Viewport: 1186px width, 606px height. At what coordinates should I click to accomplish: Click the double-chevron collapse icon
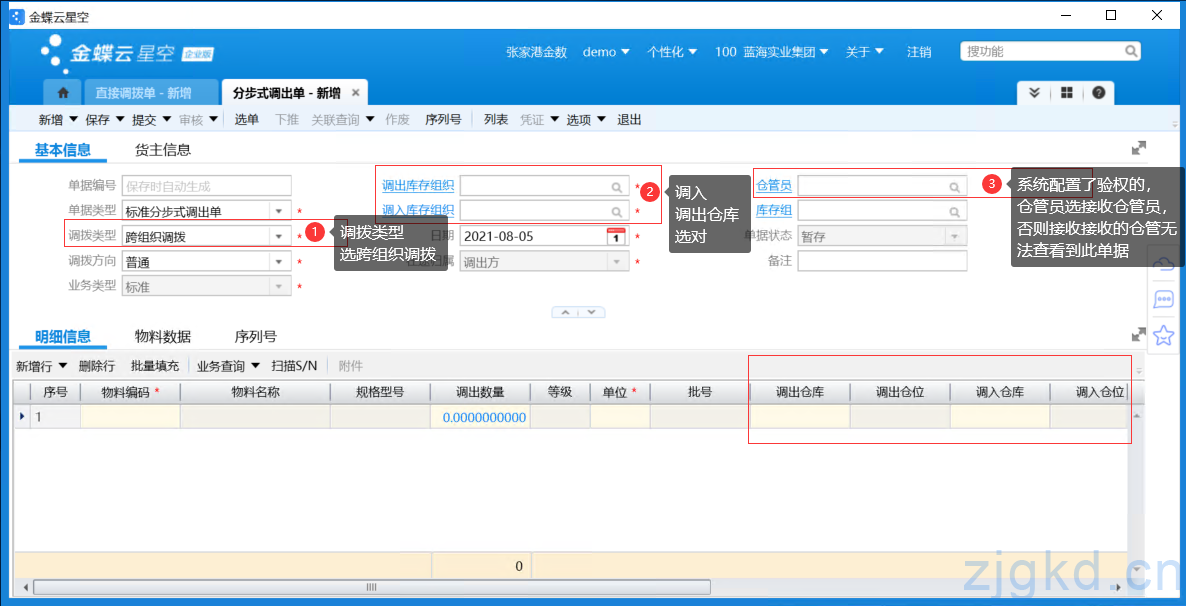pyautogui.click(x=1035, y=93)
